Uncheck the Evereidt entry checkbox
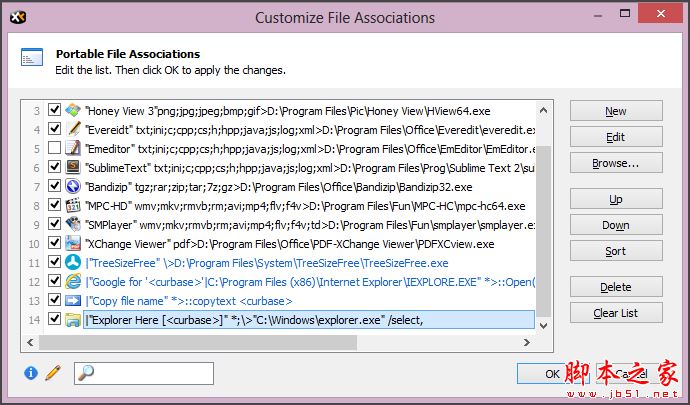 pos(54,129)
